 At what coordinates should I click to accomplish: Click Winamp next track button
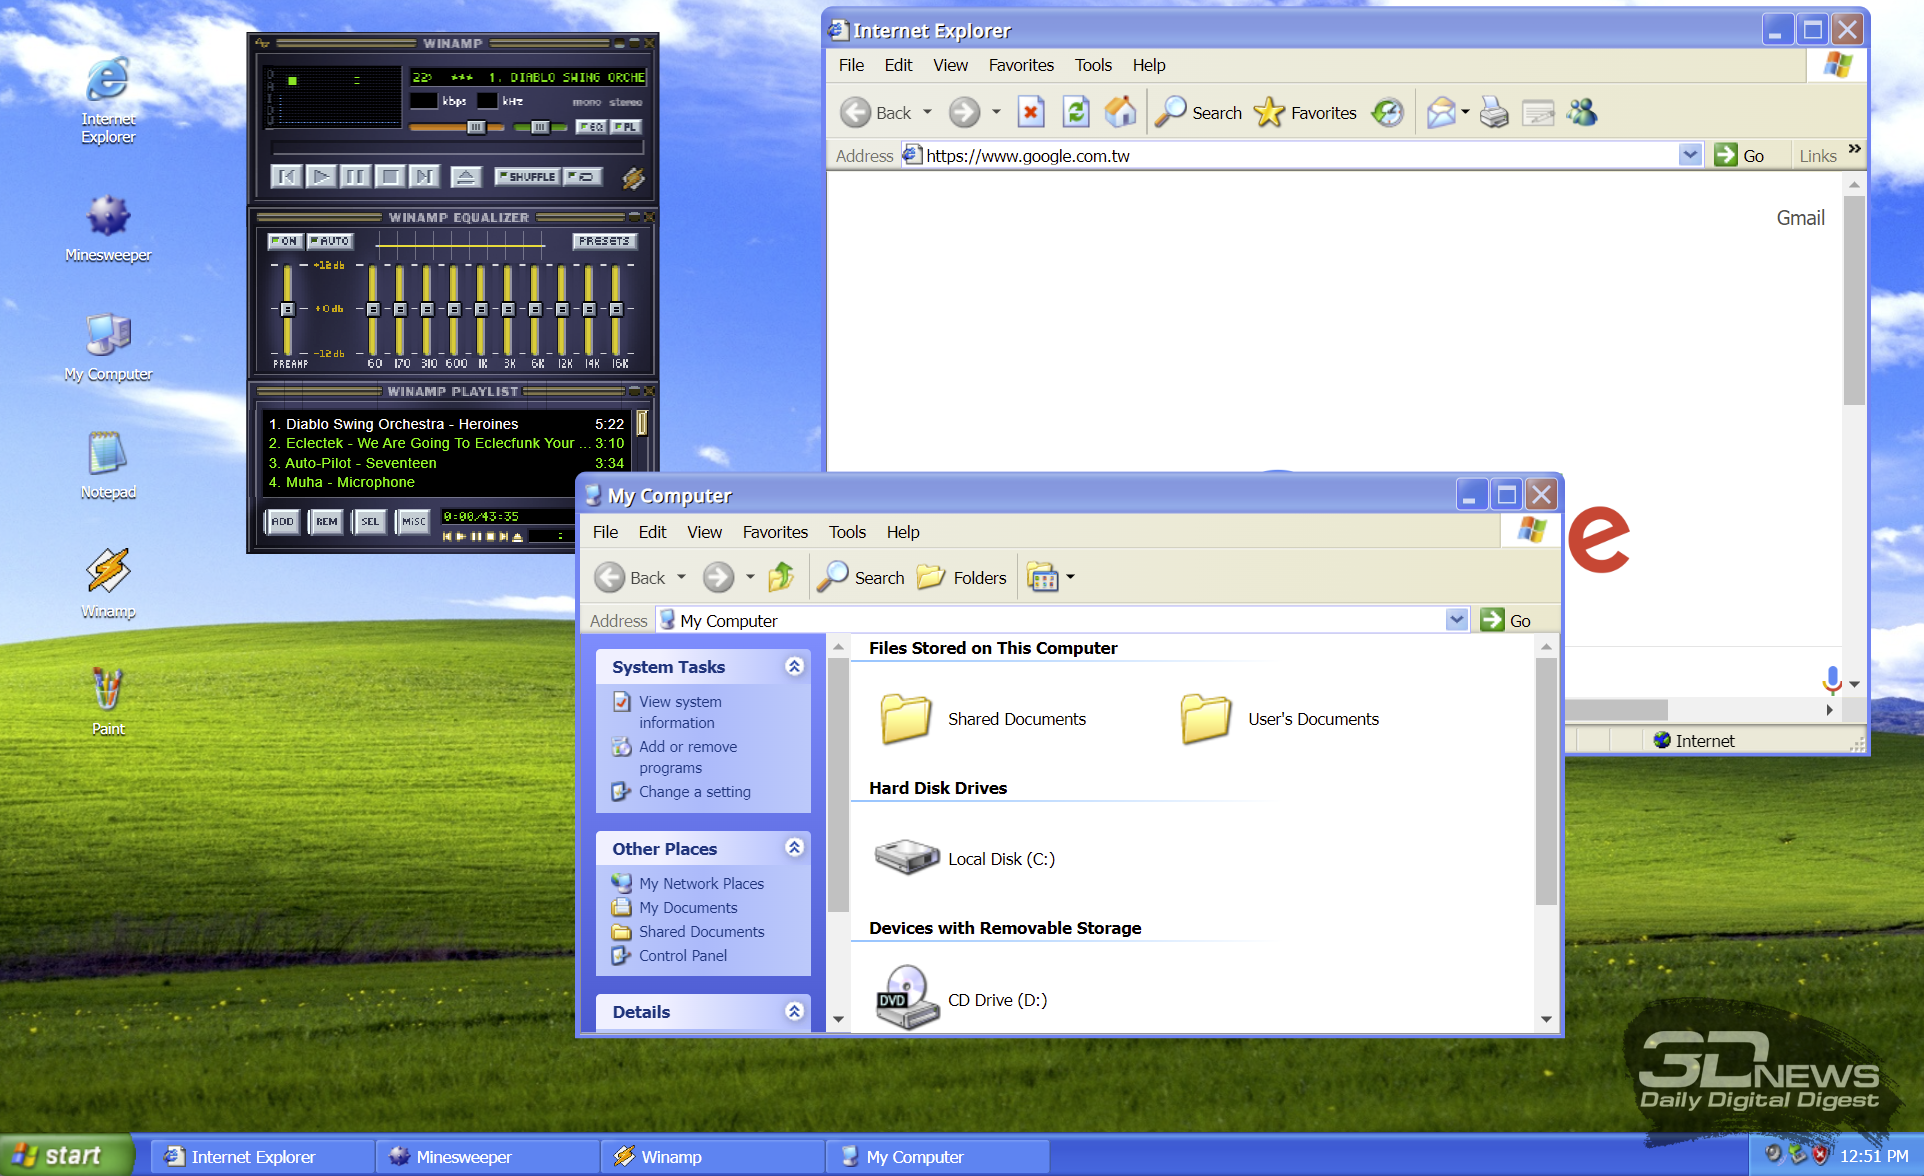point(424,177)
